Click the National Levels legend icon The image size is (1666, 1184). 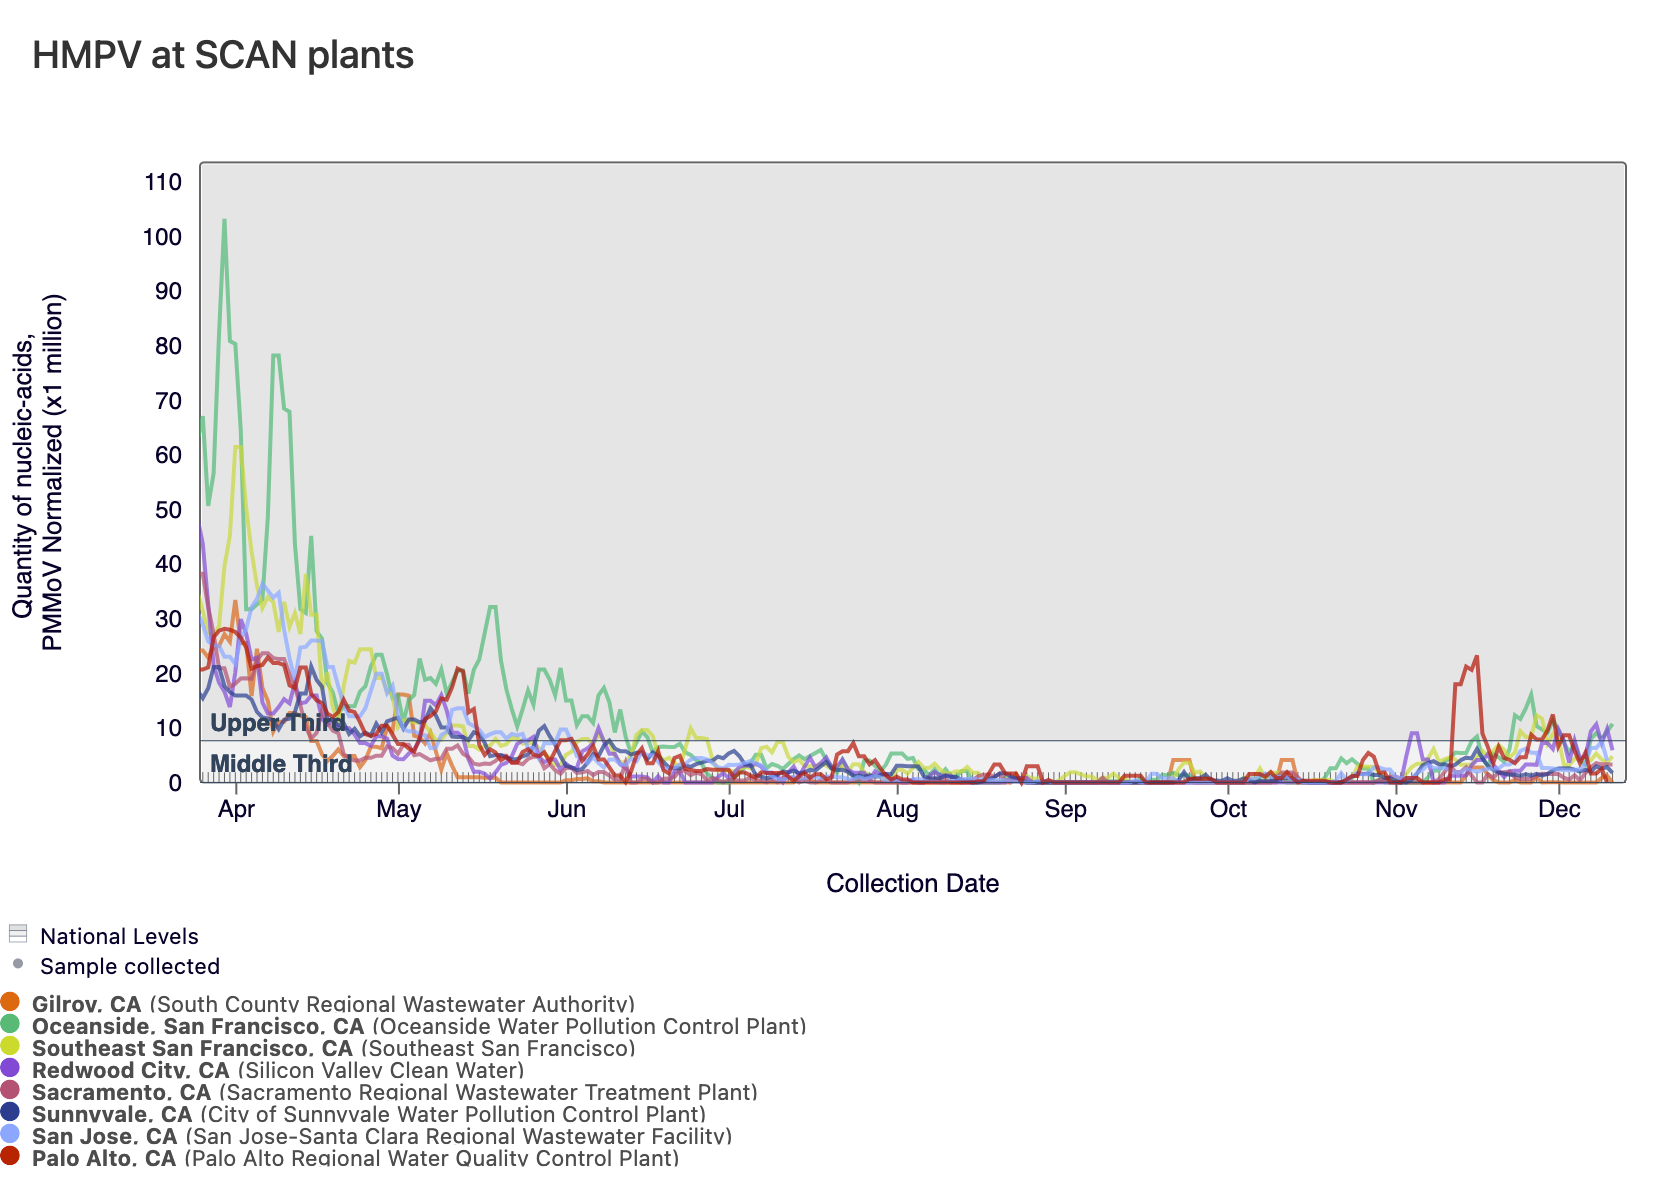click(17, 934)
